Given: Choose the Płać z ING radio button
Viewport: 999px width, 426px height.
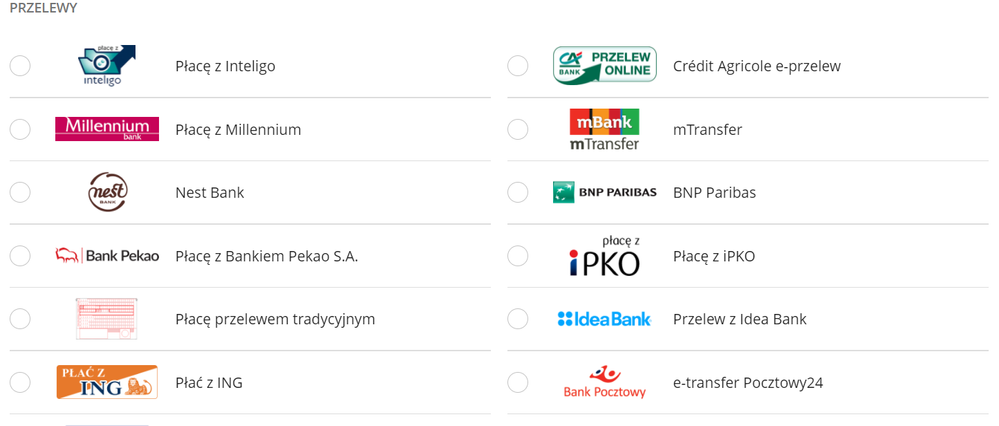Looking at the screenshot, I should [20, 383].
